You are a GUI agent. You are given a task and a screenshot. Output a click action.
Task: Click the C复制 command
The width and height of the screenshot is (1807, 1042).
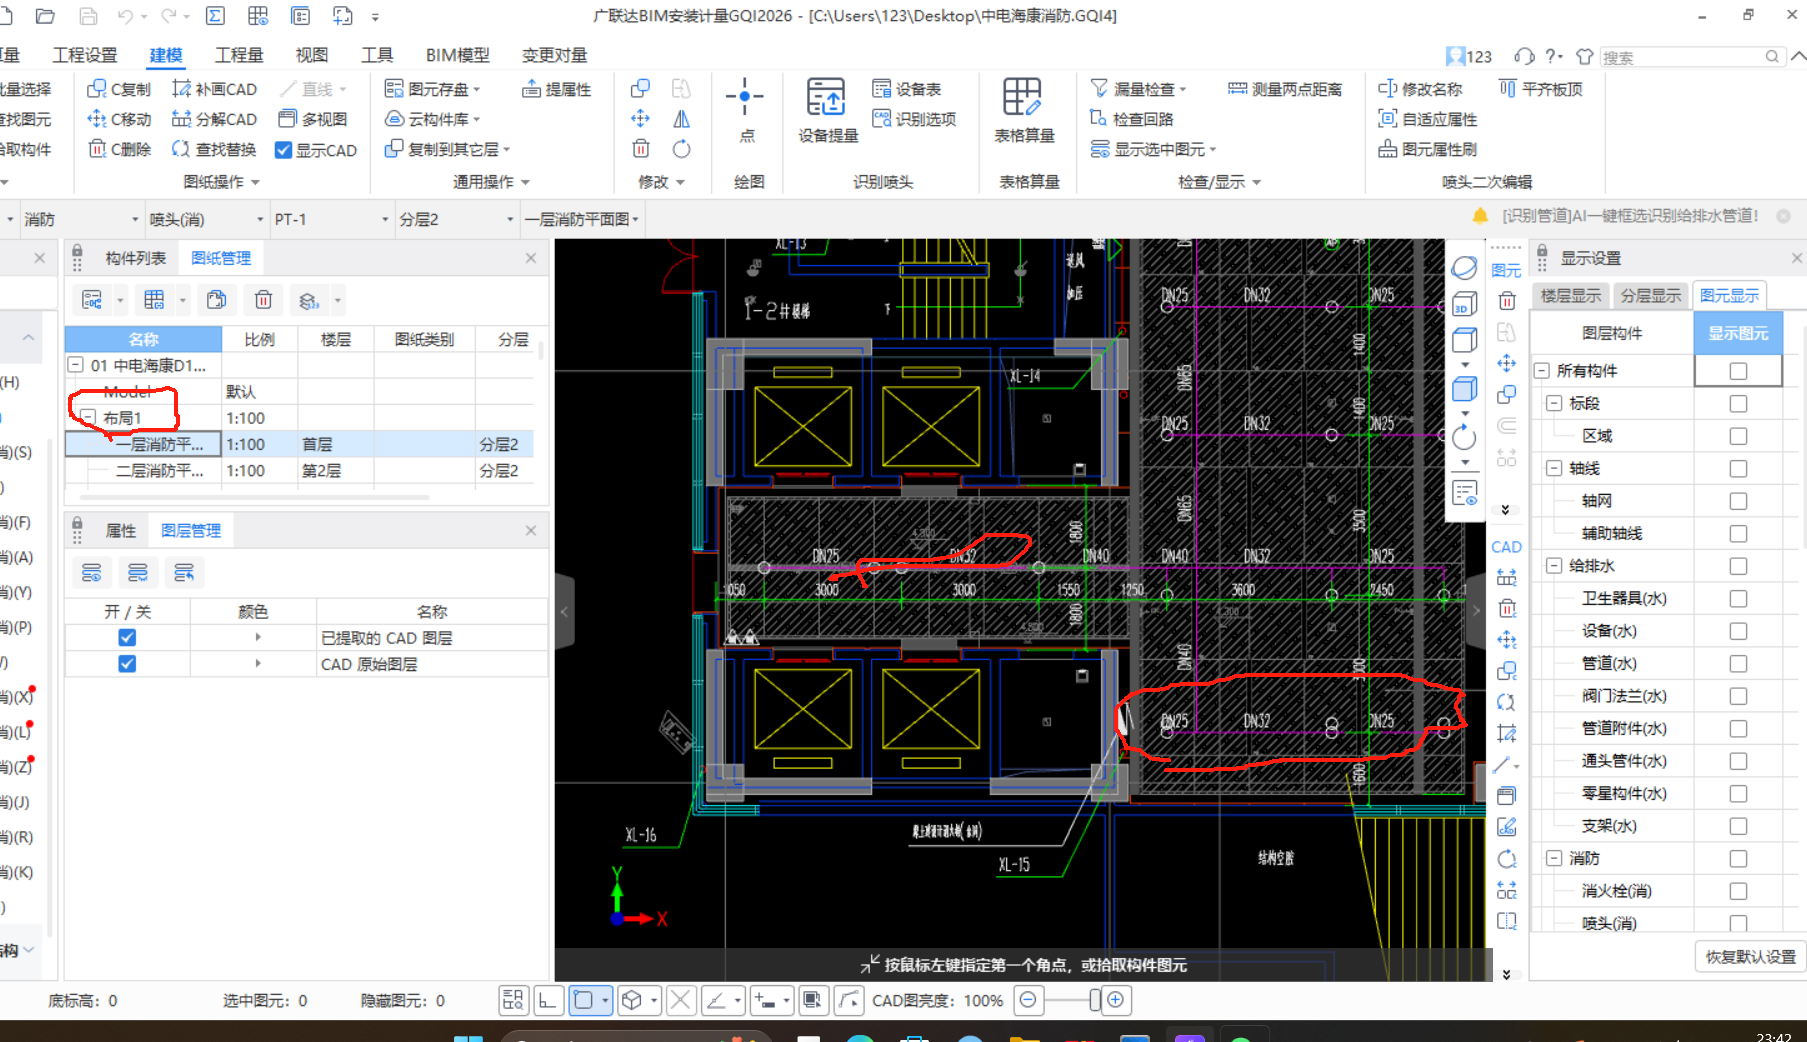pos(119,89)
